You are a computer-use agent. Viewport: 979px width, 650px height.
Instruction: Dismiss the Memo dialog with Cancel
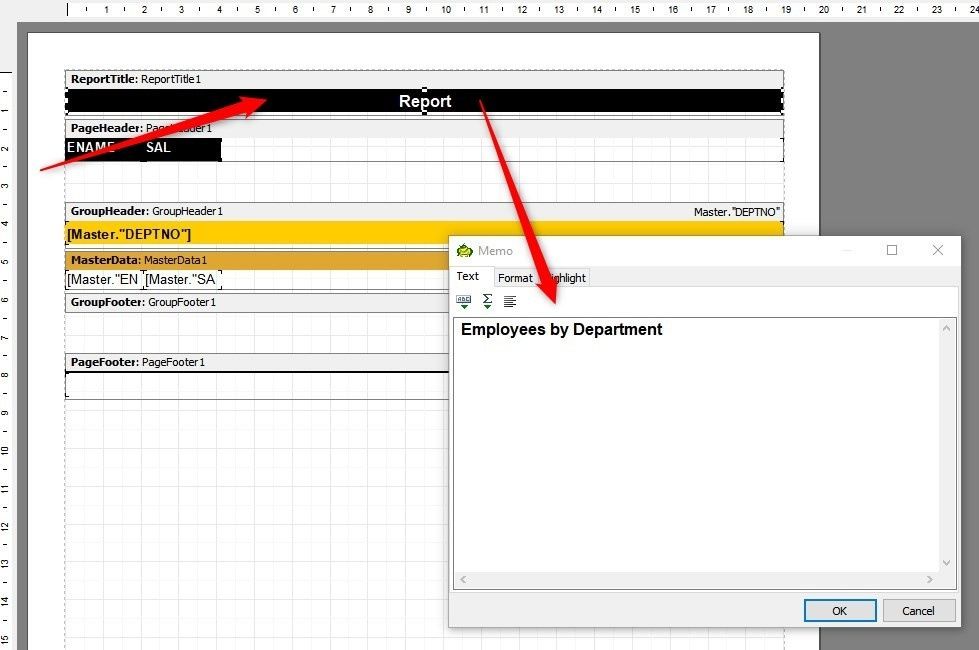point(917,610)
